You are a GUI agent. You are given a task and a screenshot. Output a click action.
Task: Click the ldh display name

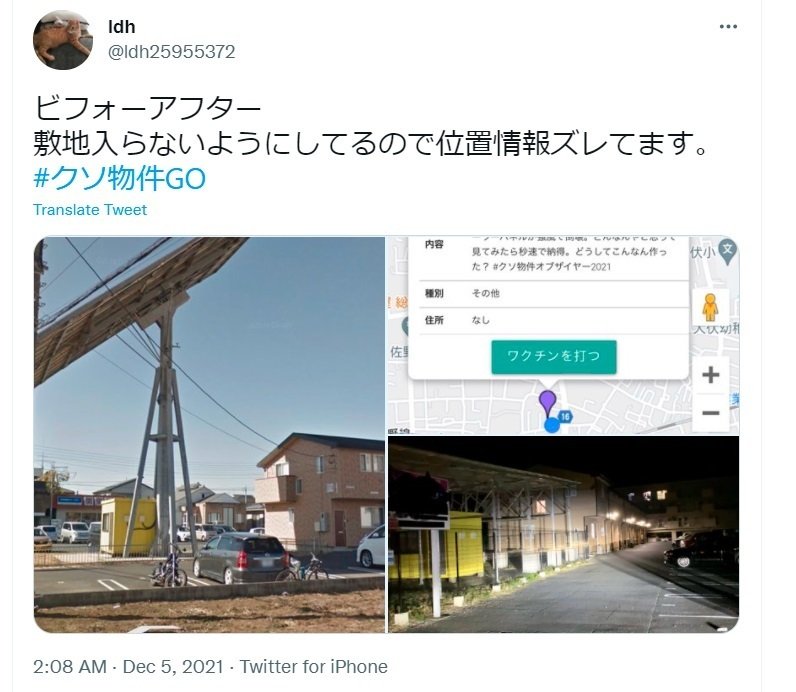point(122,26)
